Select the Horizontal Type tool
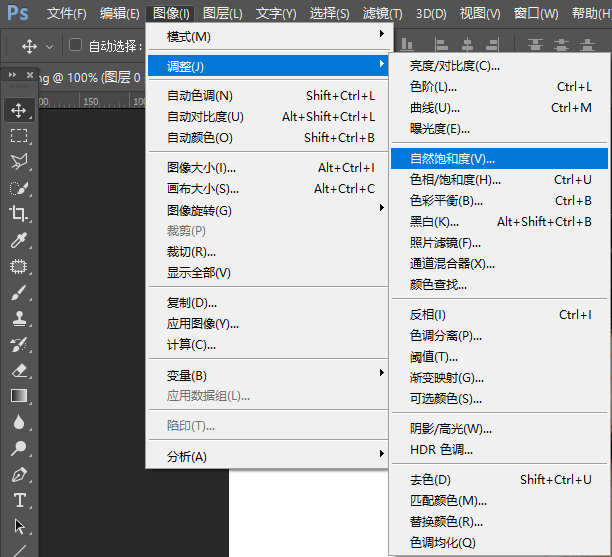The height and width of the screenshot is (557, 612). [19, 500]
